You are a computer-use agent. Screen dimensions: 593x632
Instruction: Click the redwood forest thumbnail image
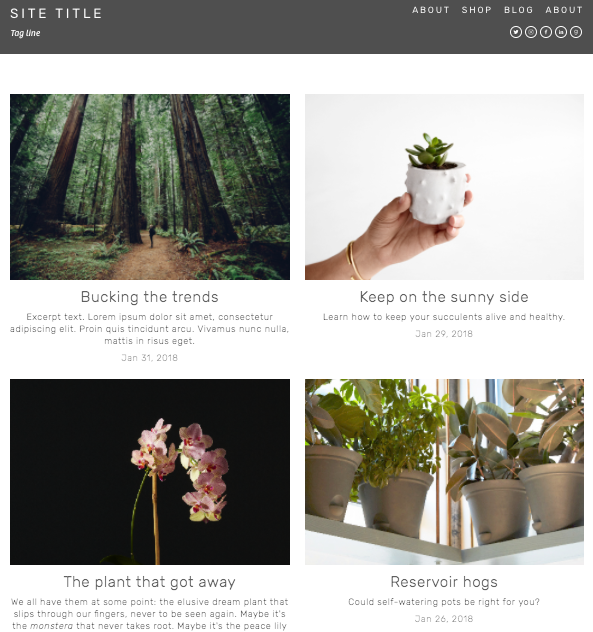(x=150, y=187)
